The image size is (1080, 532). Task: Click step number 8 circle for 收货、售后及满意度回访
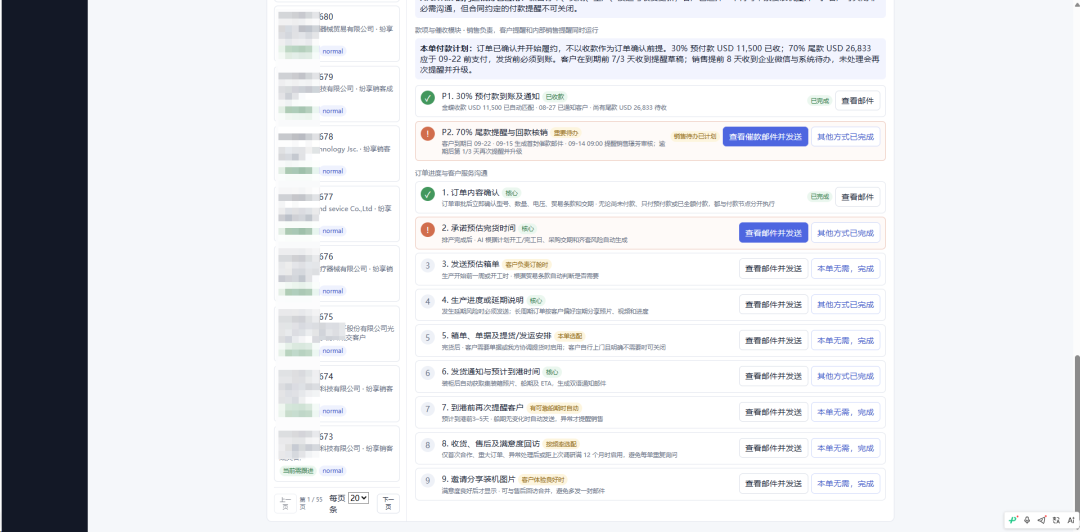click(428, 444)
